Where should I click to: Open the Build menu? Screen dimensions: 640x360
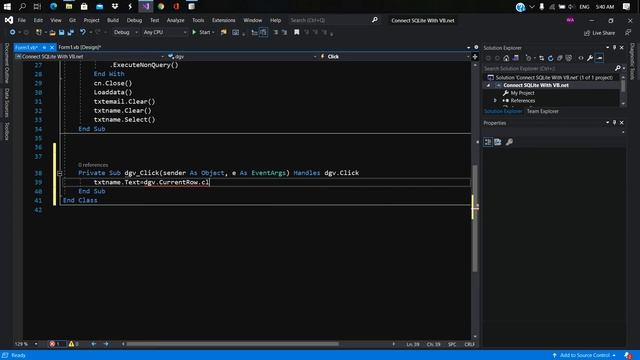point(113,20)
